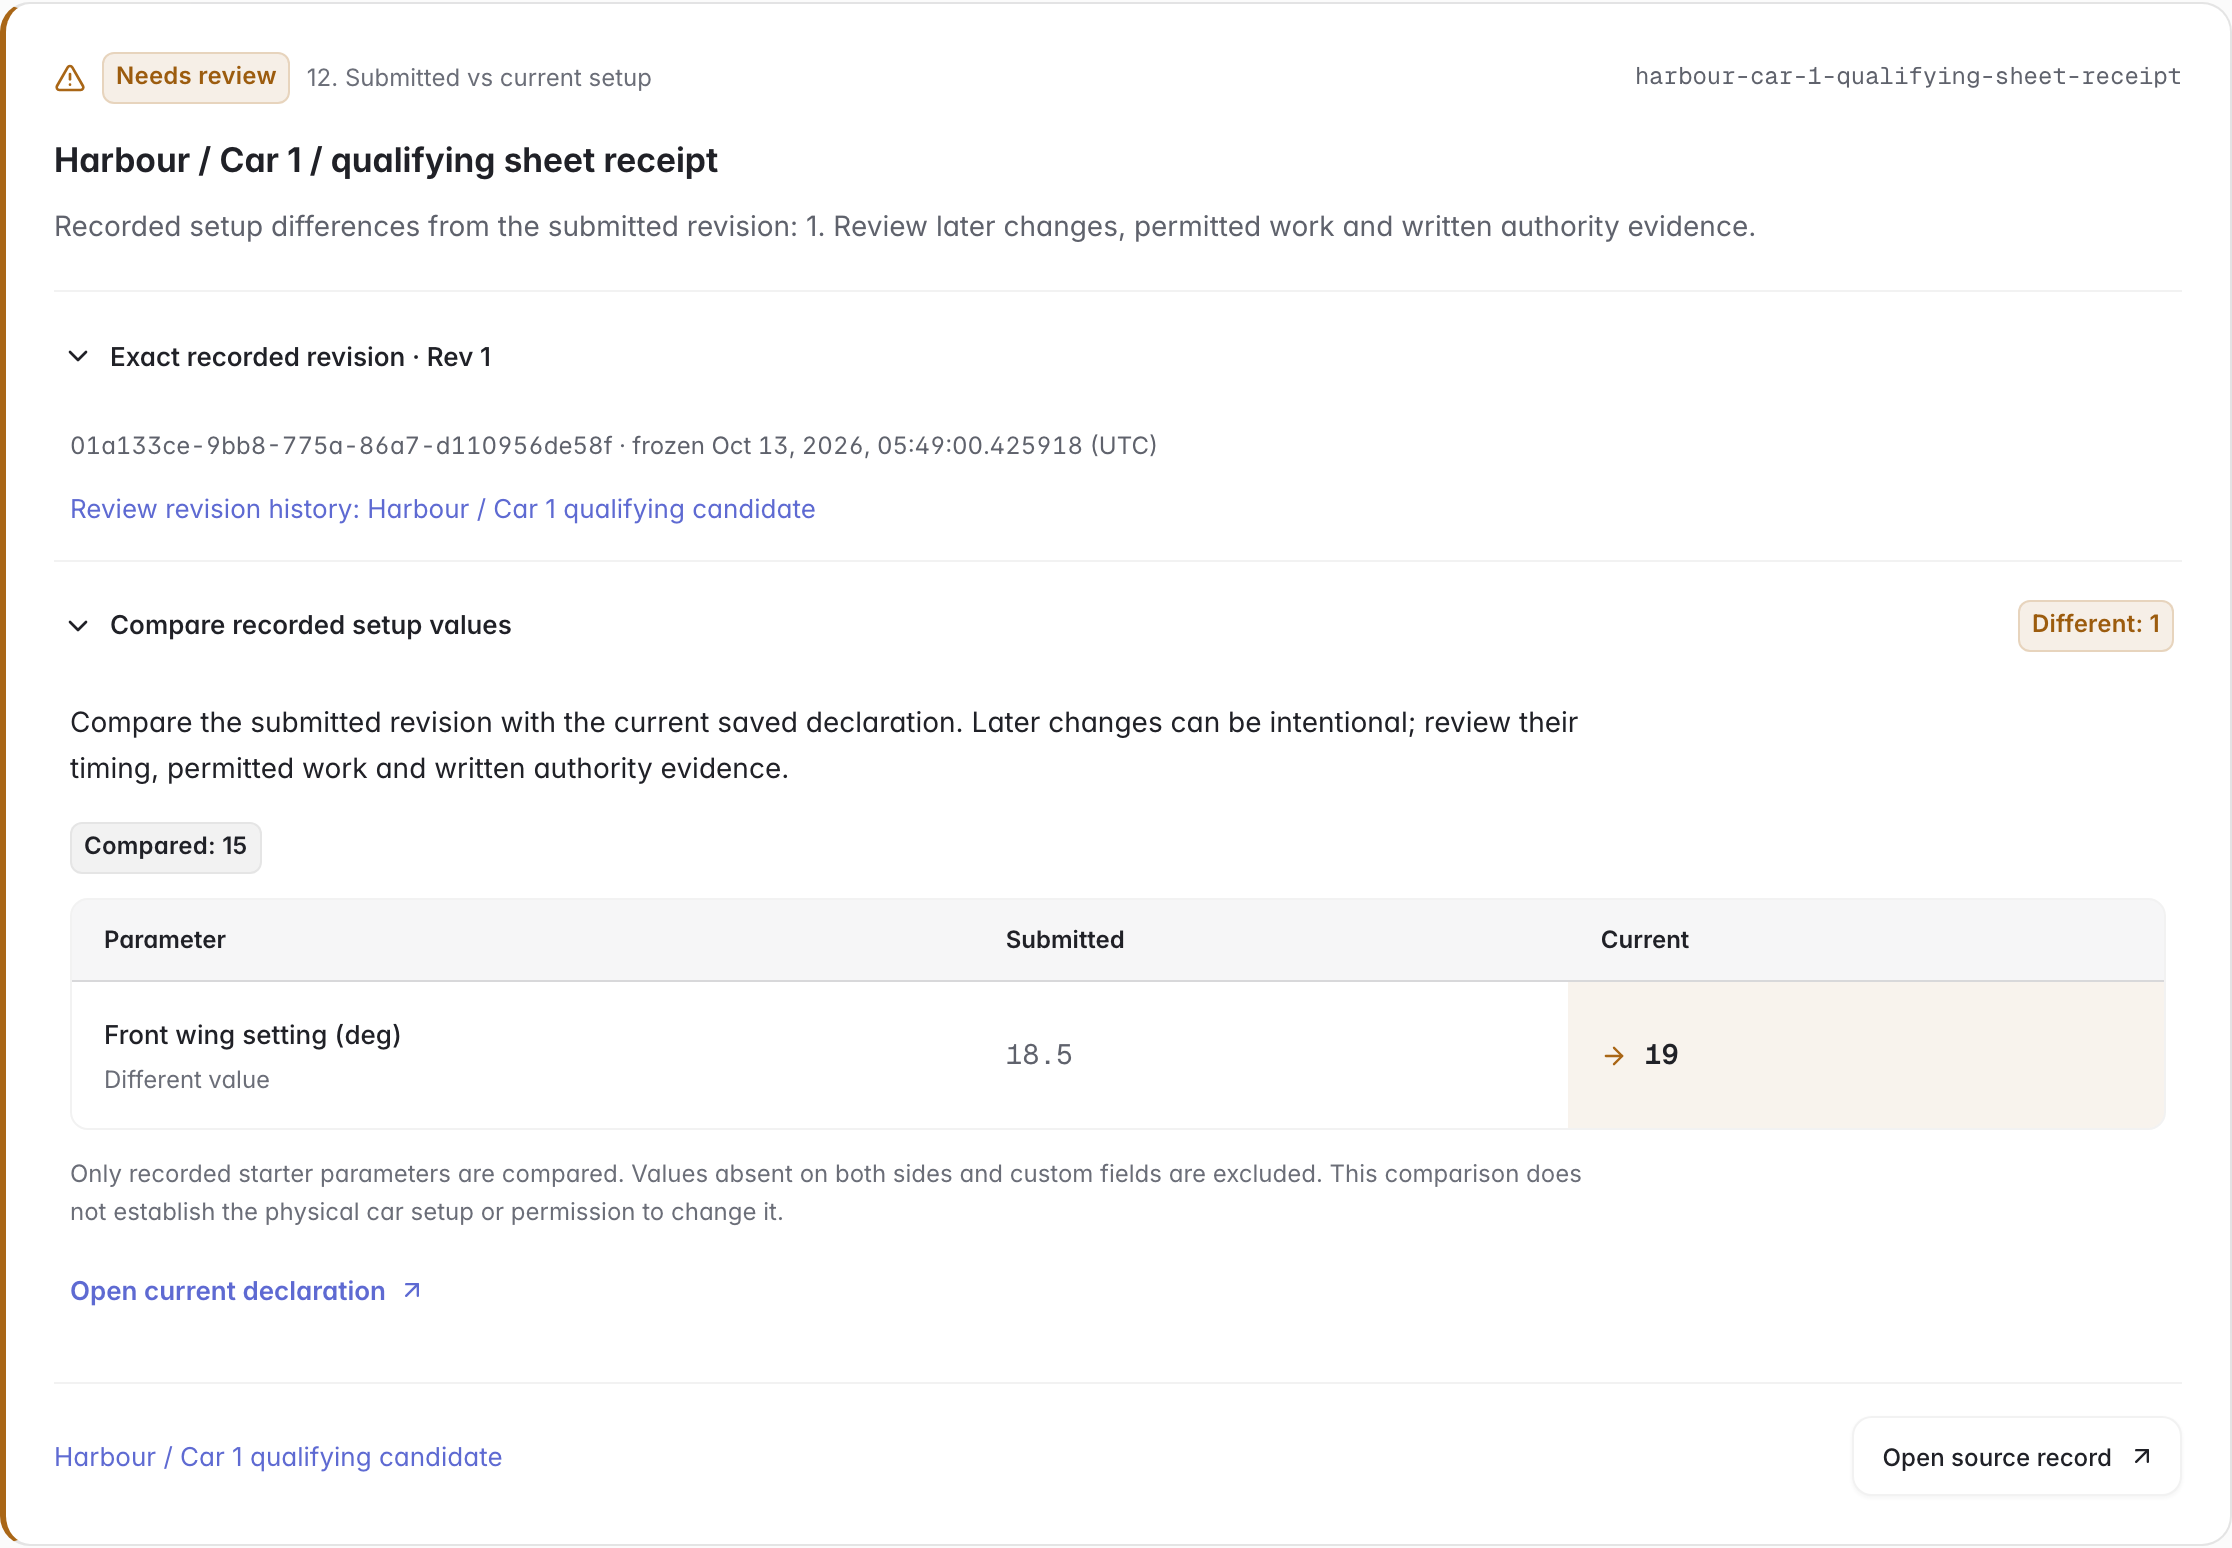Click the Current column header
This screenshot has height=1548, width=2232.
[1644, 940]
